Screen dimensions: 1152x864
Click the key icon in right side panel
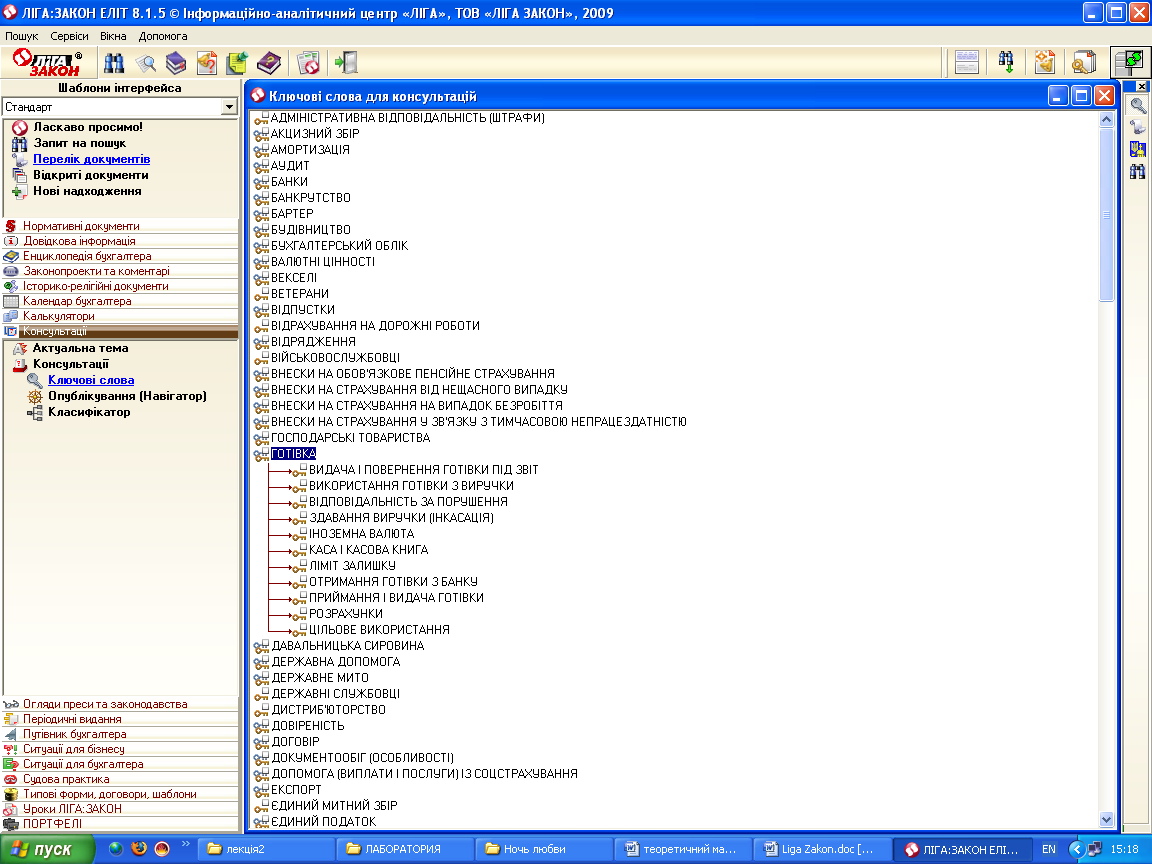(x=1137, y=106)
